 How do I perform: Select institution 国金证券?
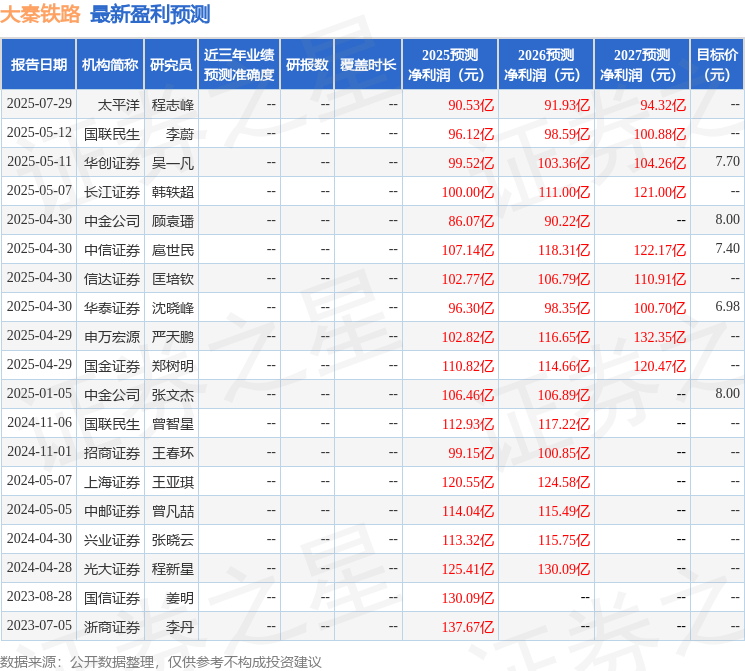[x=112, y=366]
